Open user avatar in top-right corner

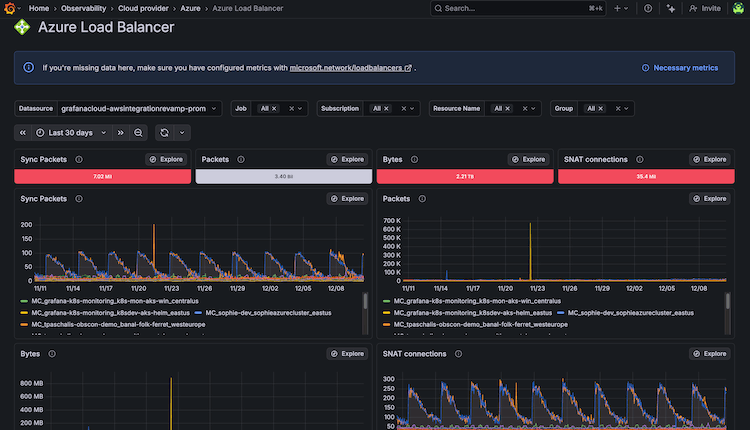pos(736,8)
